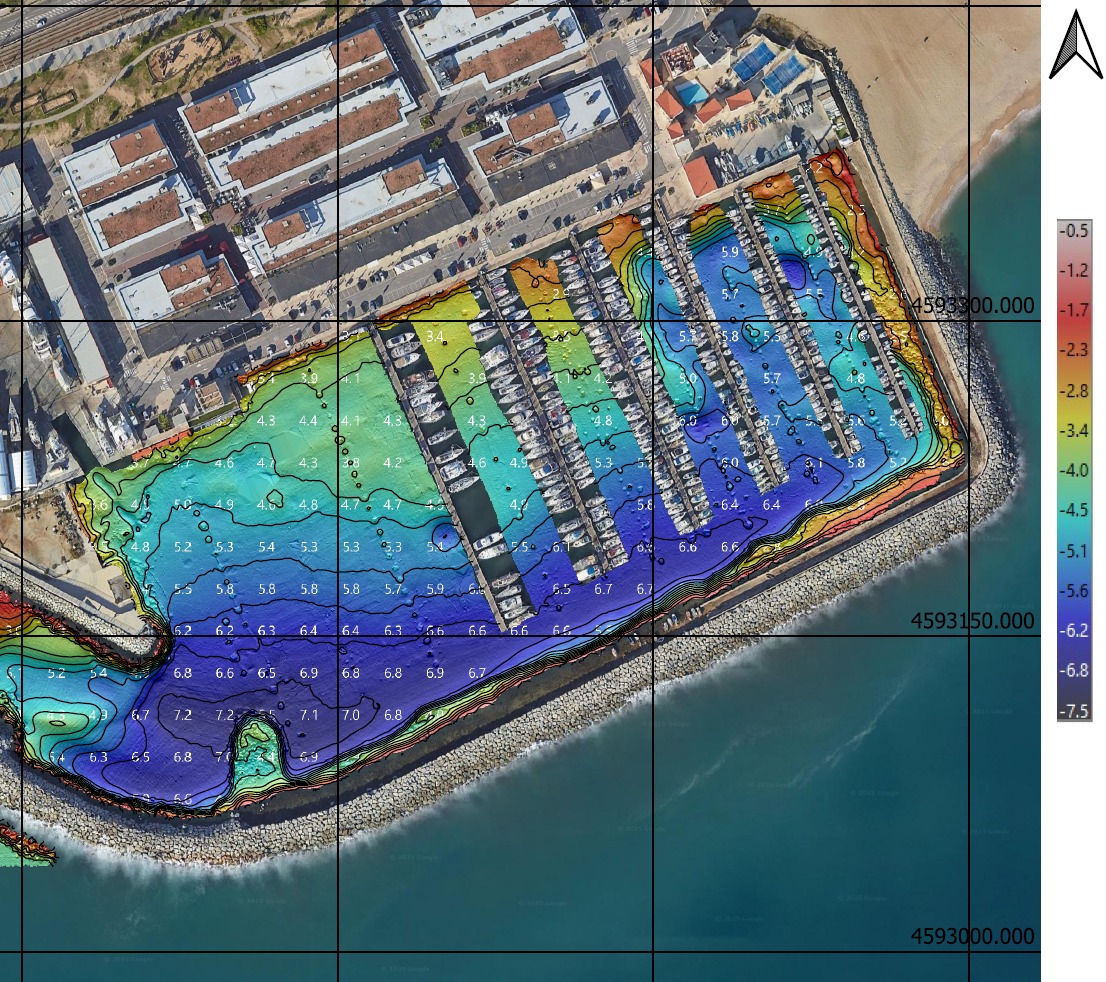
Task: Click the north arrow symbol
Action: (1073, 45)
